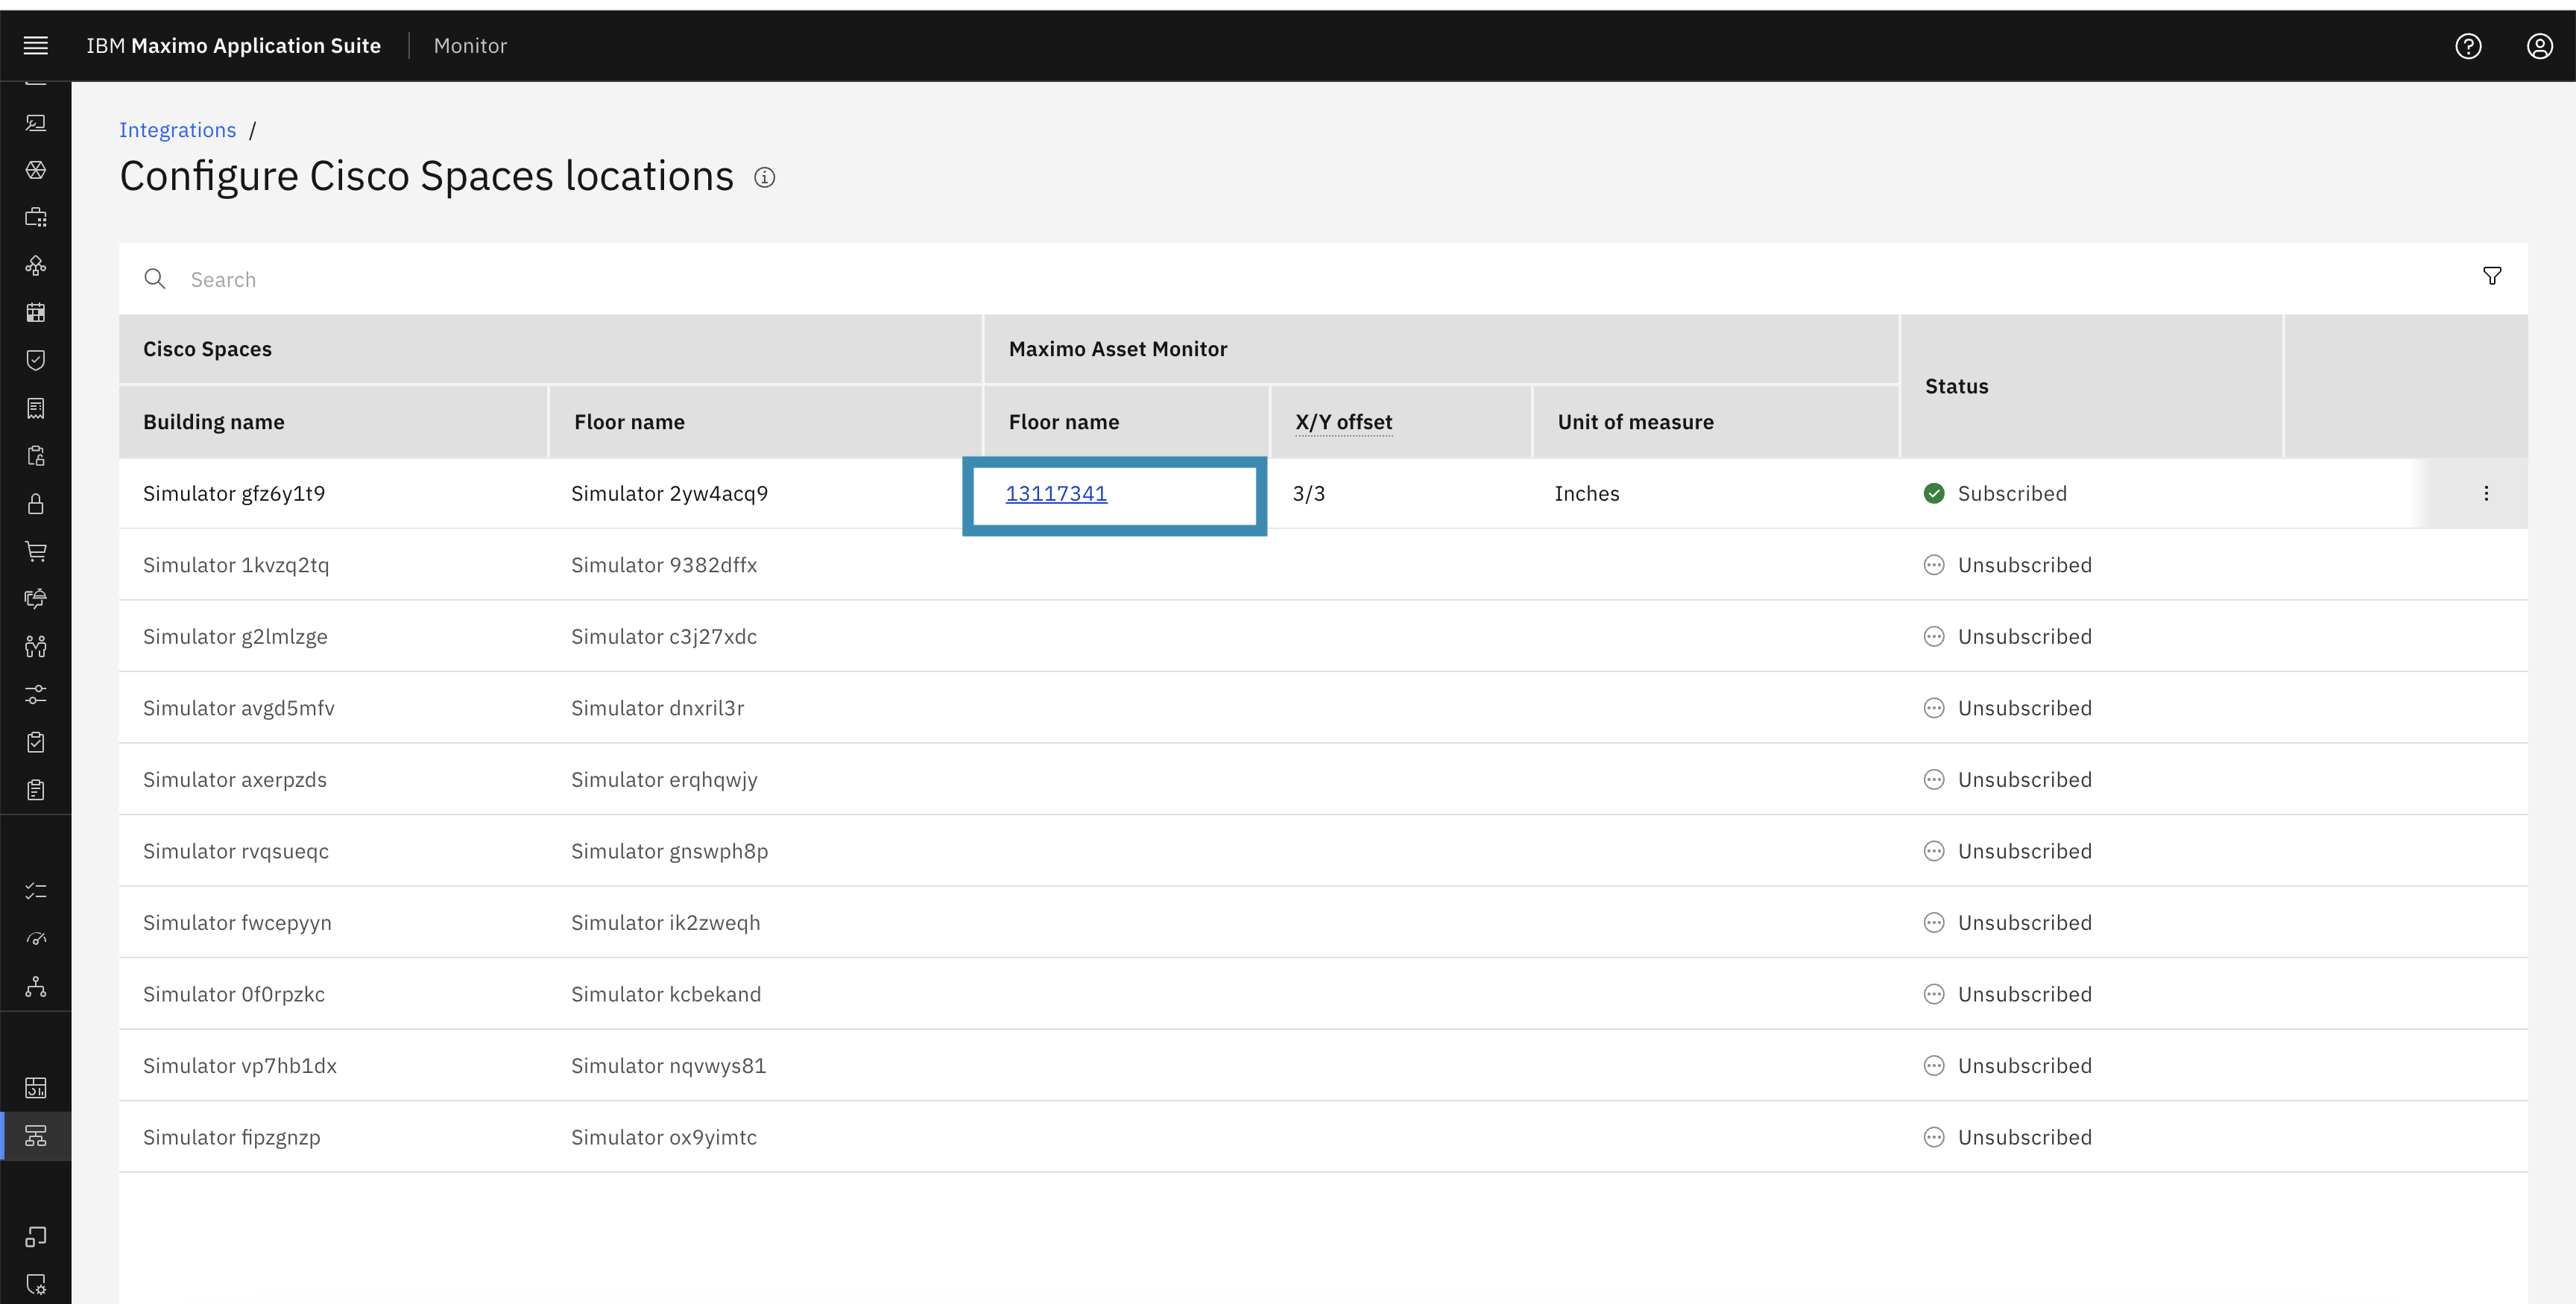Click the sidebar checklist icon
This screenshot has width=2576, height=1304.
[x=36, y=890]
